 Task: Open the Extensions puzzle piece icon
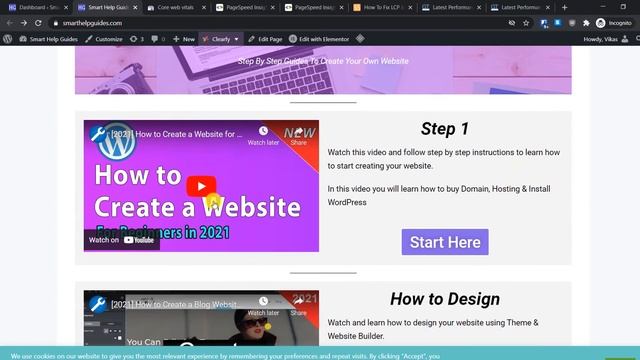point(586,23)
